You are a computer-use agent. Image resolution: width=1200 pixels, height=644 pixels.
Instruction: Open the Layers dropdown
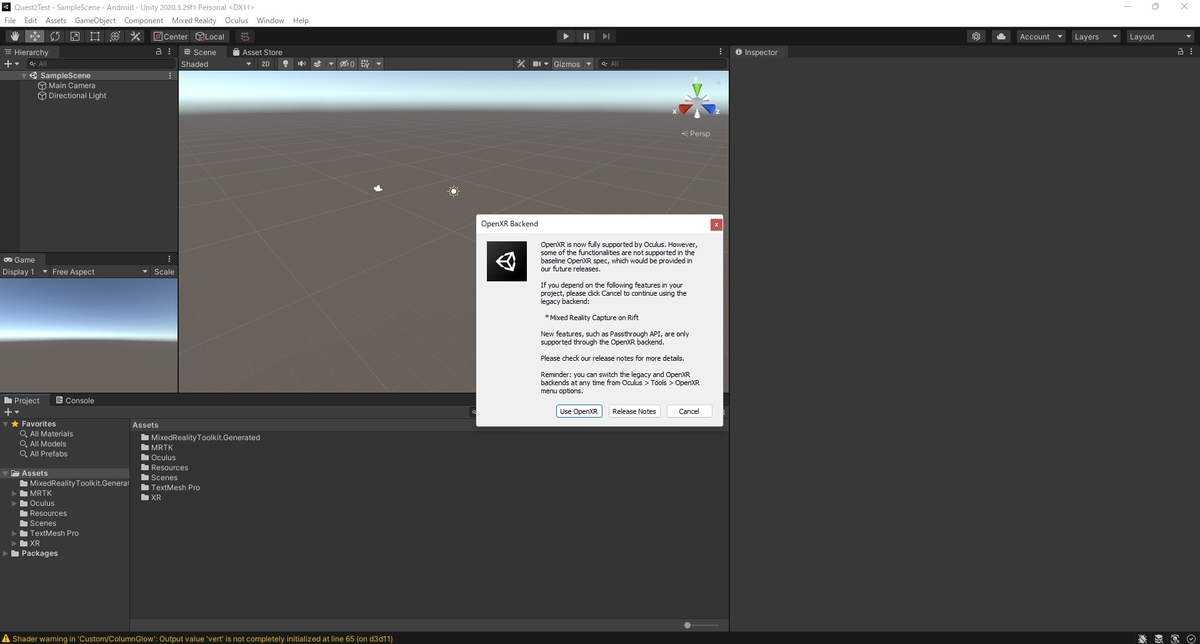pyautogui.click(x=1094, y=36)
